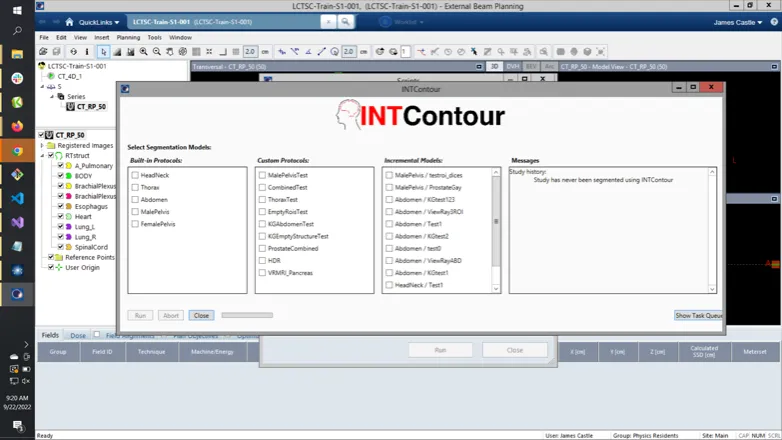Open the QuickLinks dropdown

[x=99, y=22]
